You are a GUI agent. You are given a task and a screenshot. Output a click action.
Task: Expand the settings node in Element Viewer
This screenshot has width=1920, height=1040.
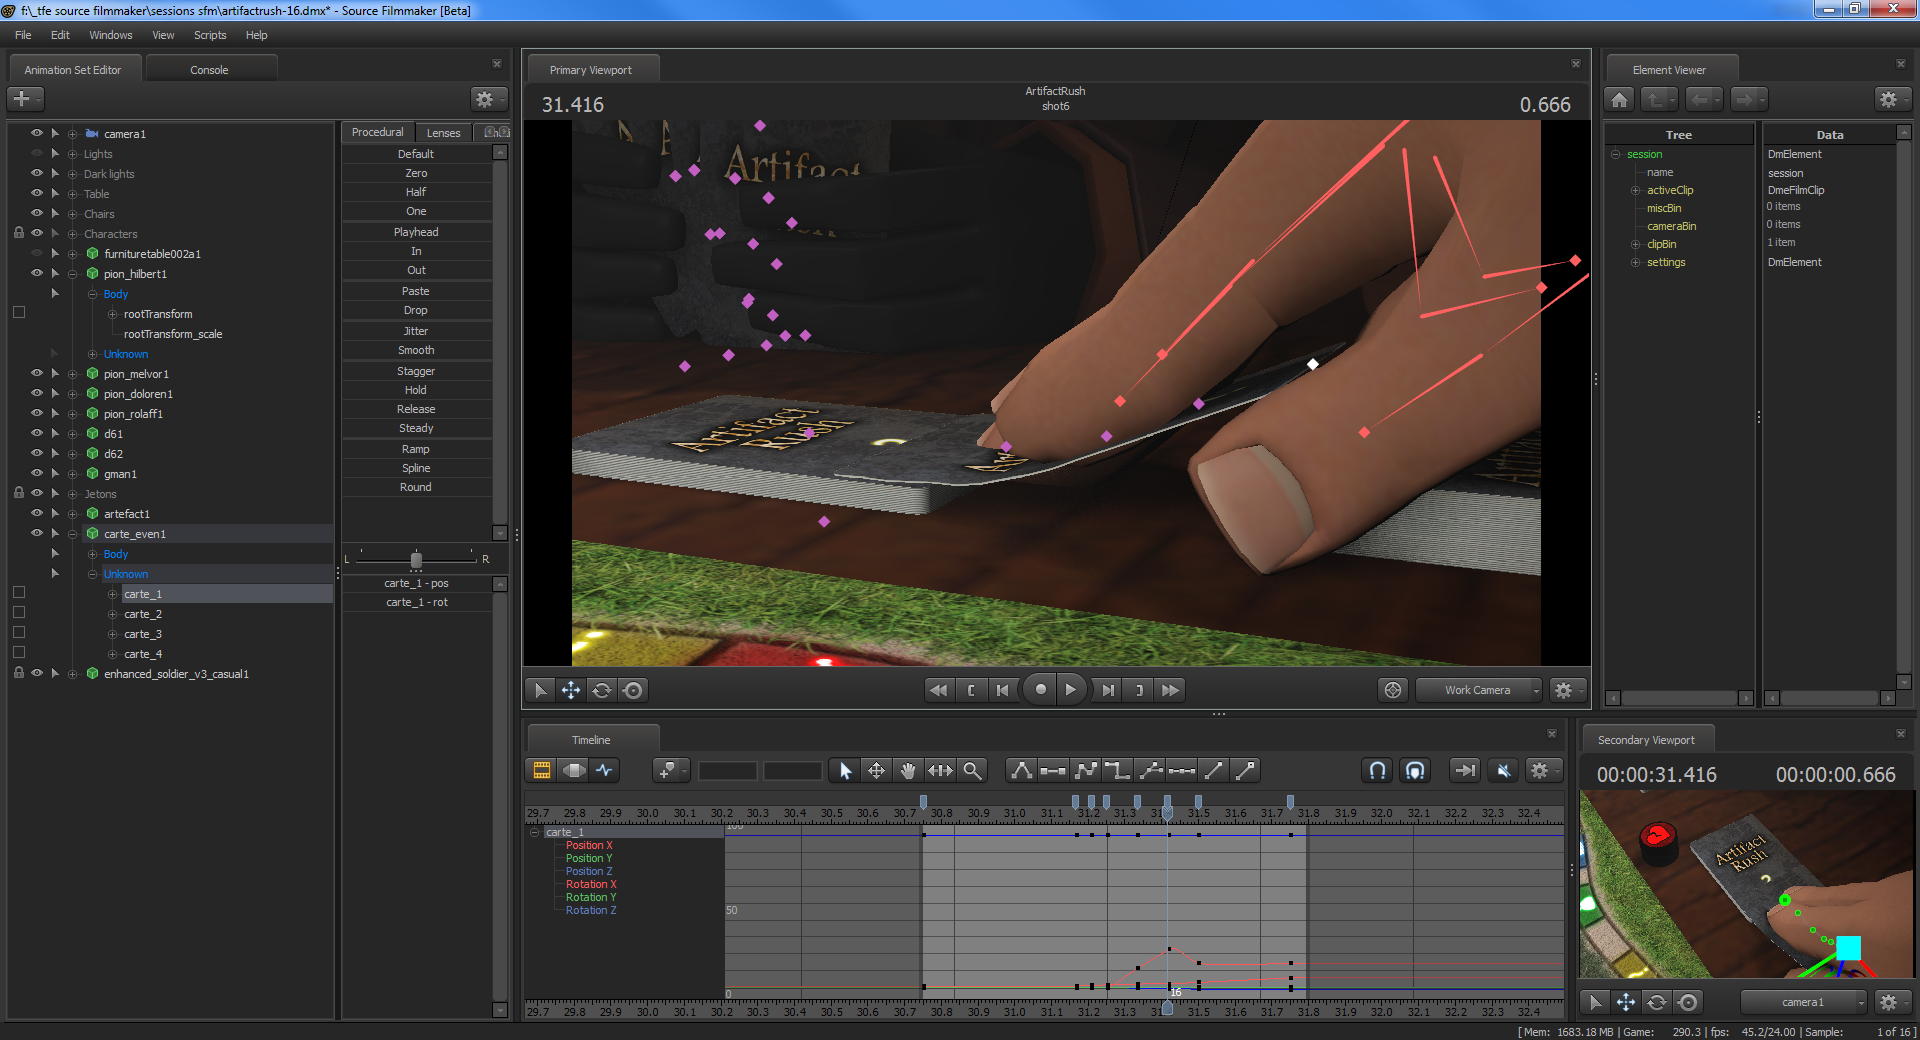(1636, 262)
